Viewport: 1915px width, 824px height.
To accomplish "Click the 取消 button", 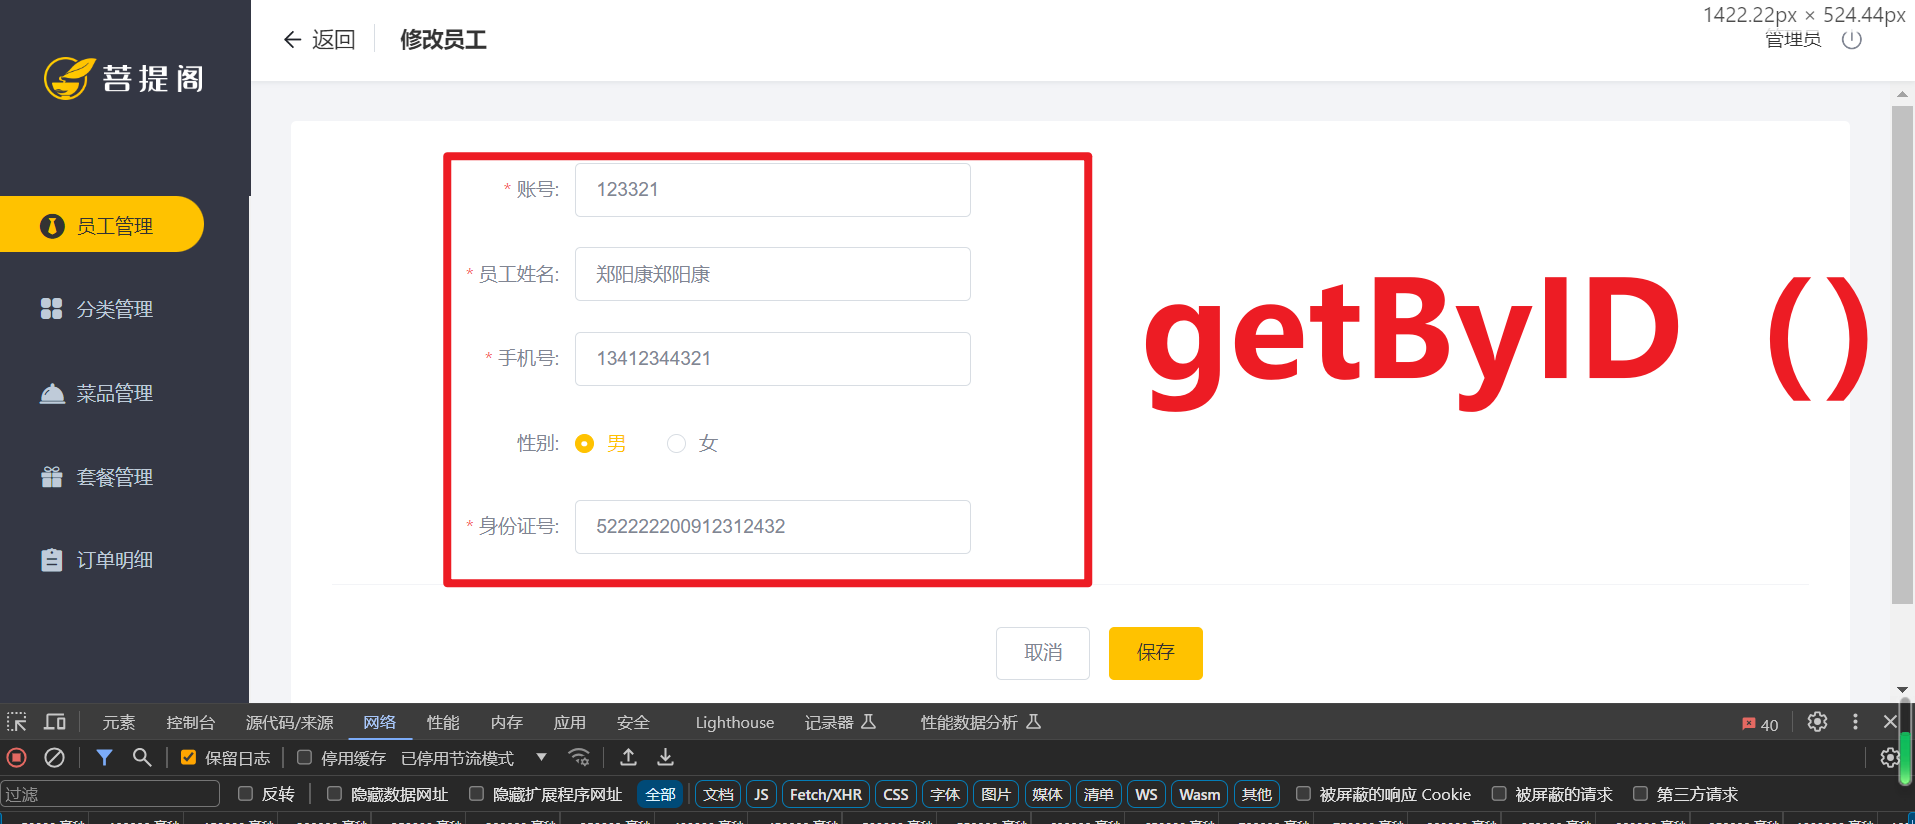I will pyautogui.click(x=1042, y=653).
